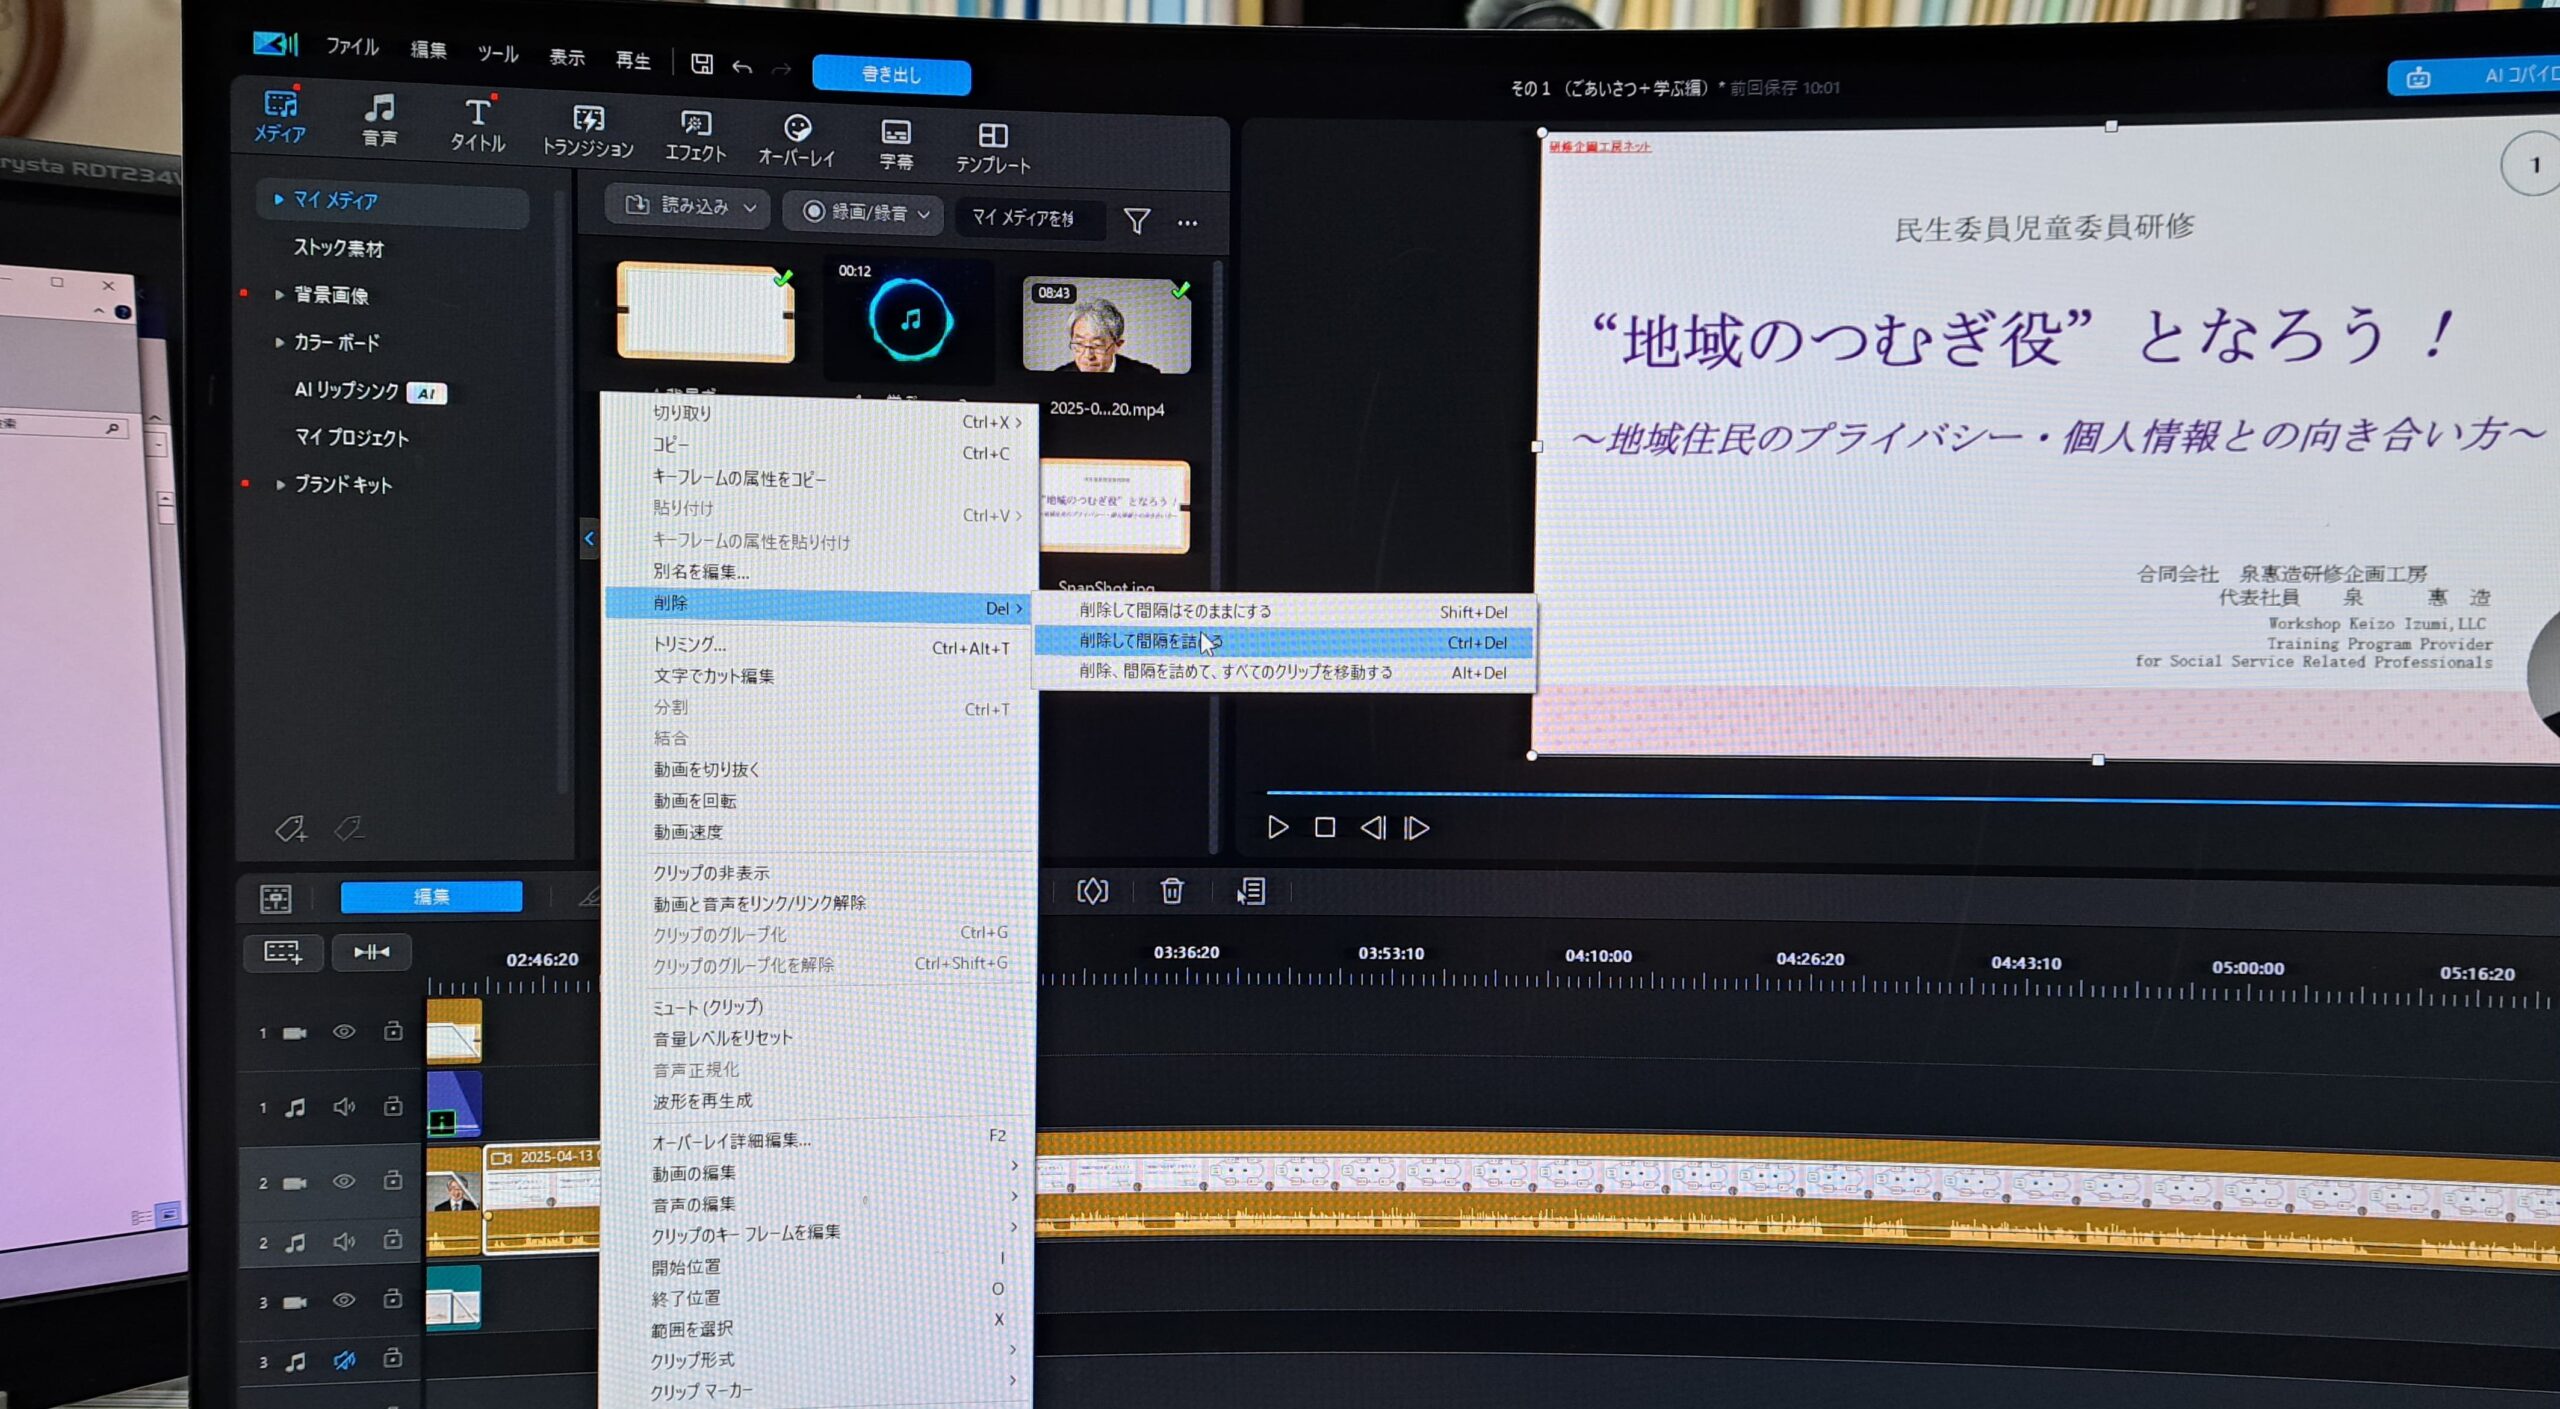The height and width of the screenshot is (1409, 2560).
Task: Click the undo arrow icon
Action: 742,67
